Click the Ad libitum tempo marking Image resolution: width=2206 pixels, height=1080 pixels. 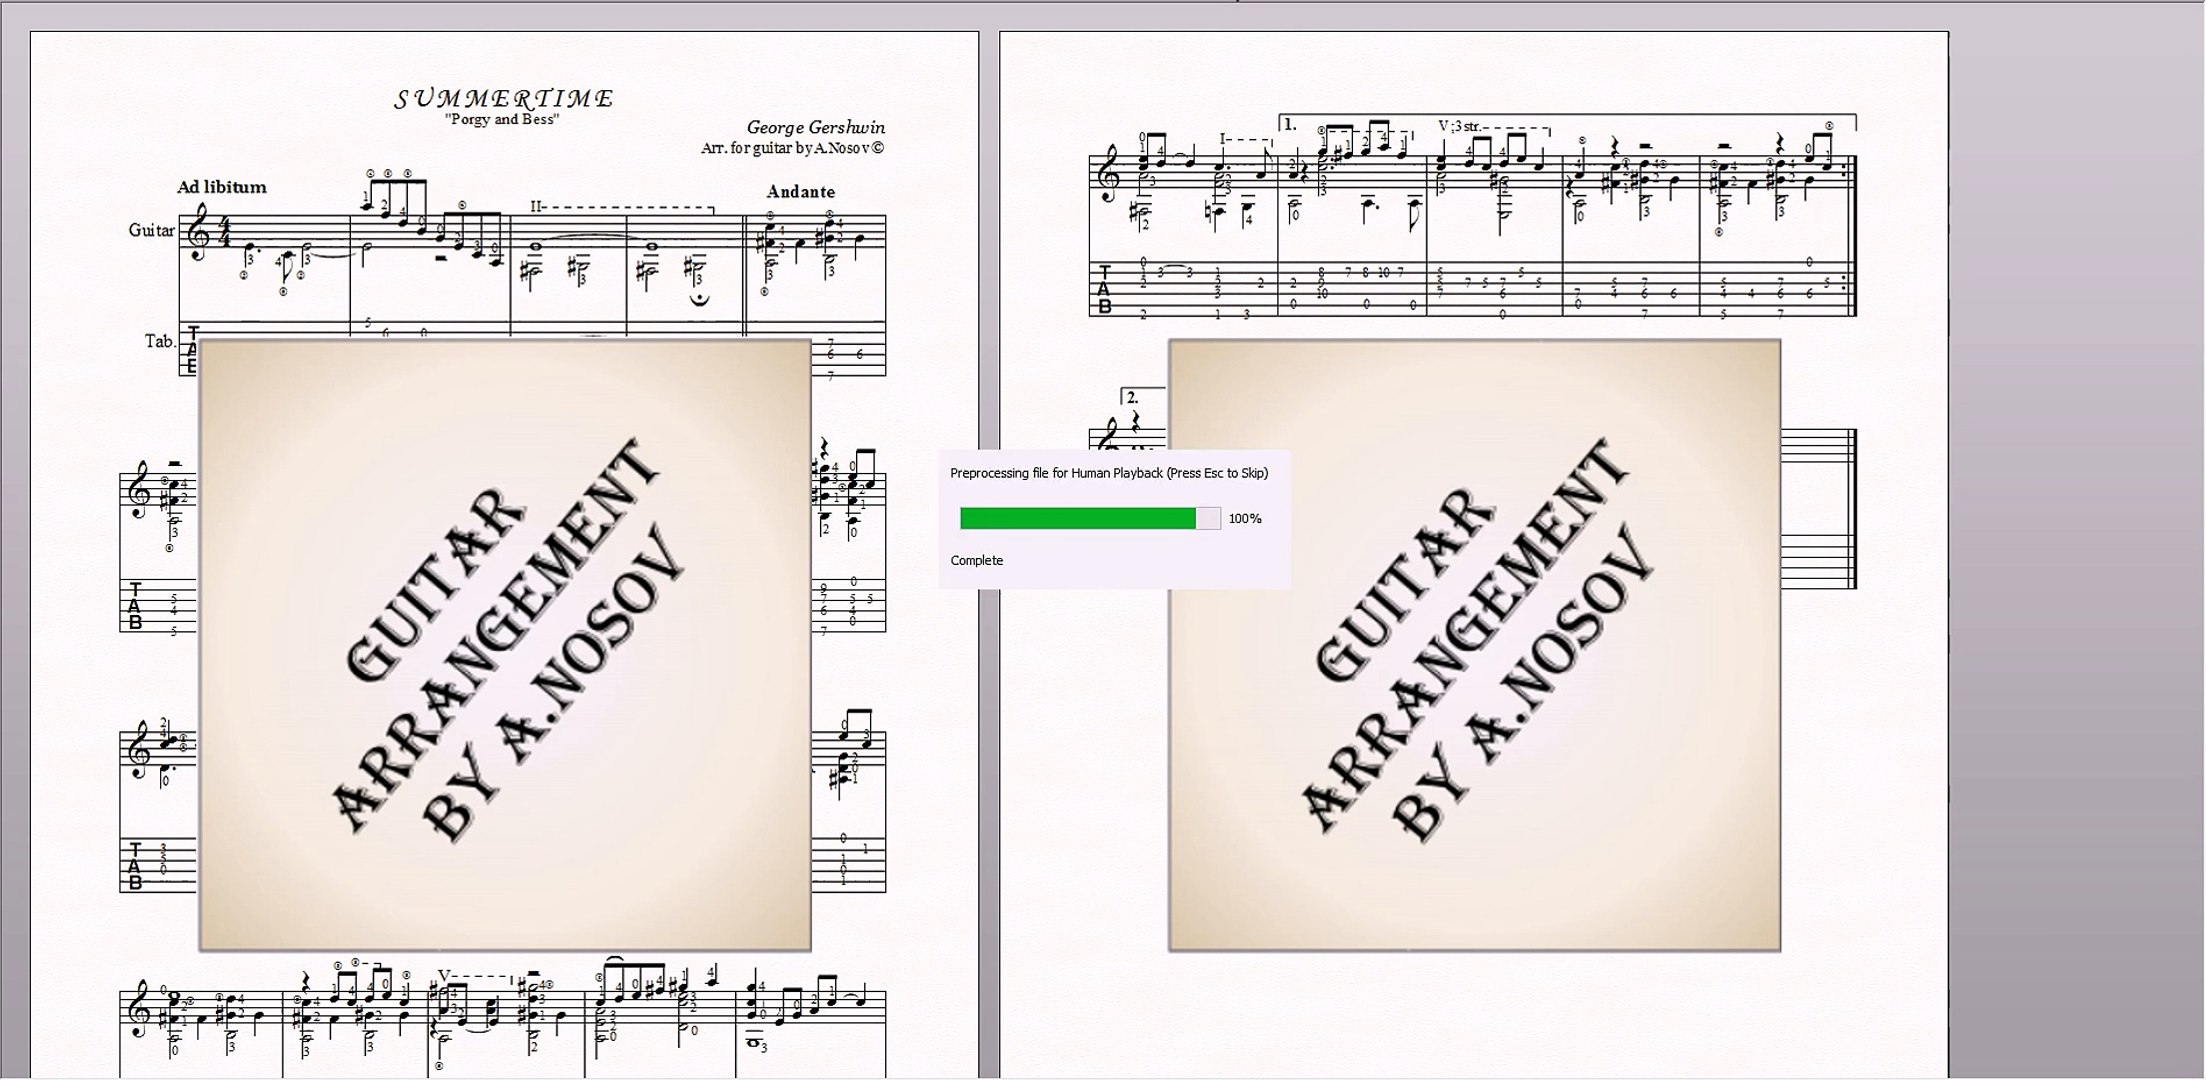222,187
